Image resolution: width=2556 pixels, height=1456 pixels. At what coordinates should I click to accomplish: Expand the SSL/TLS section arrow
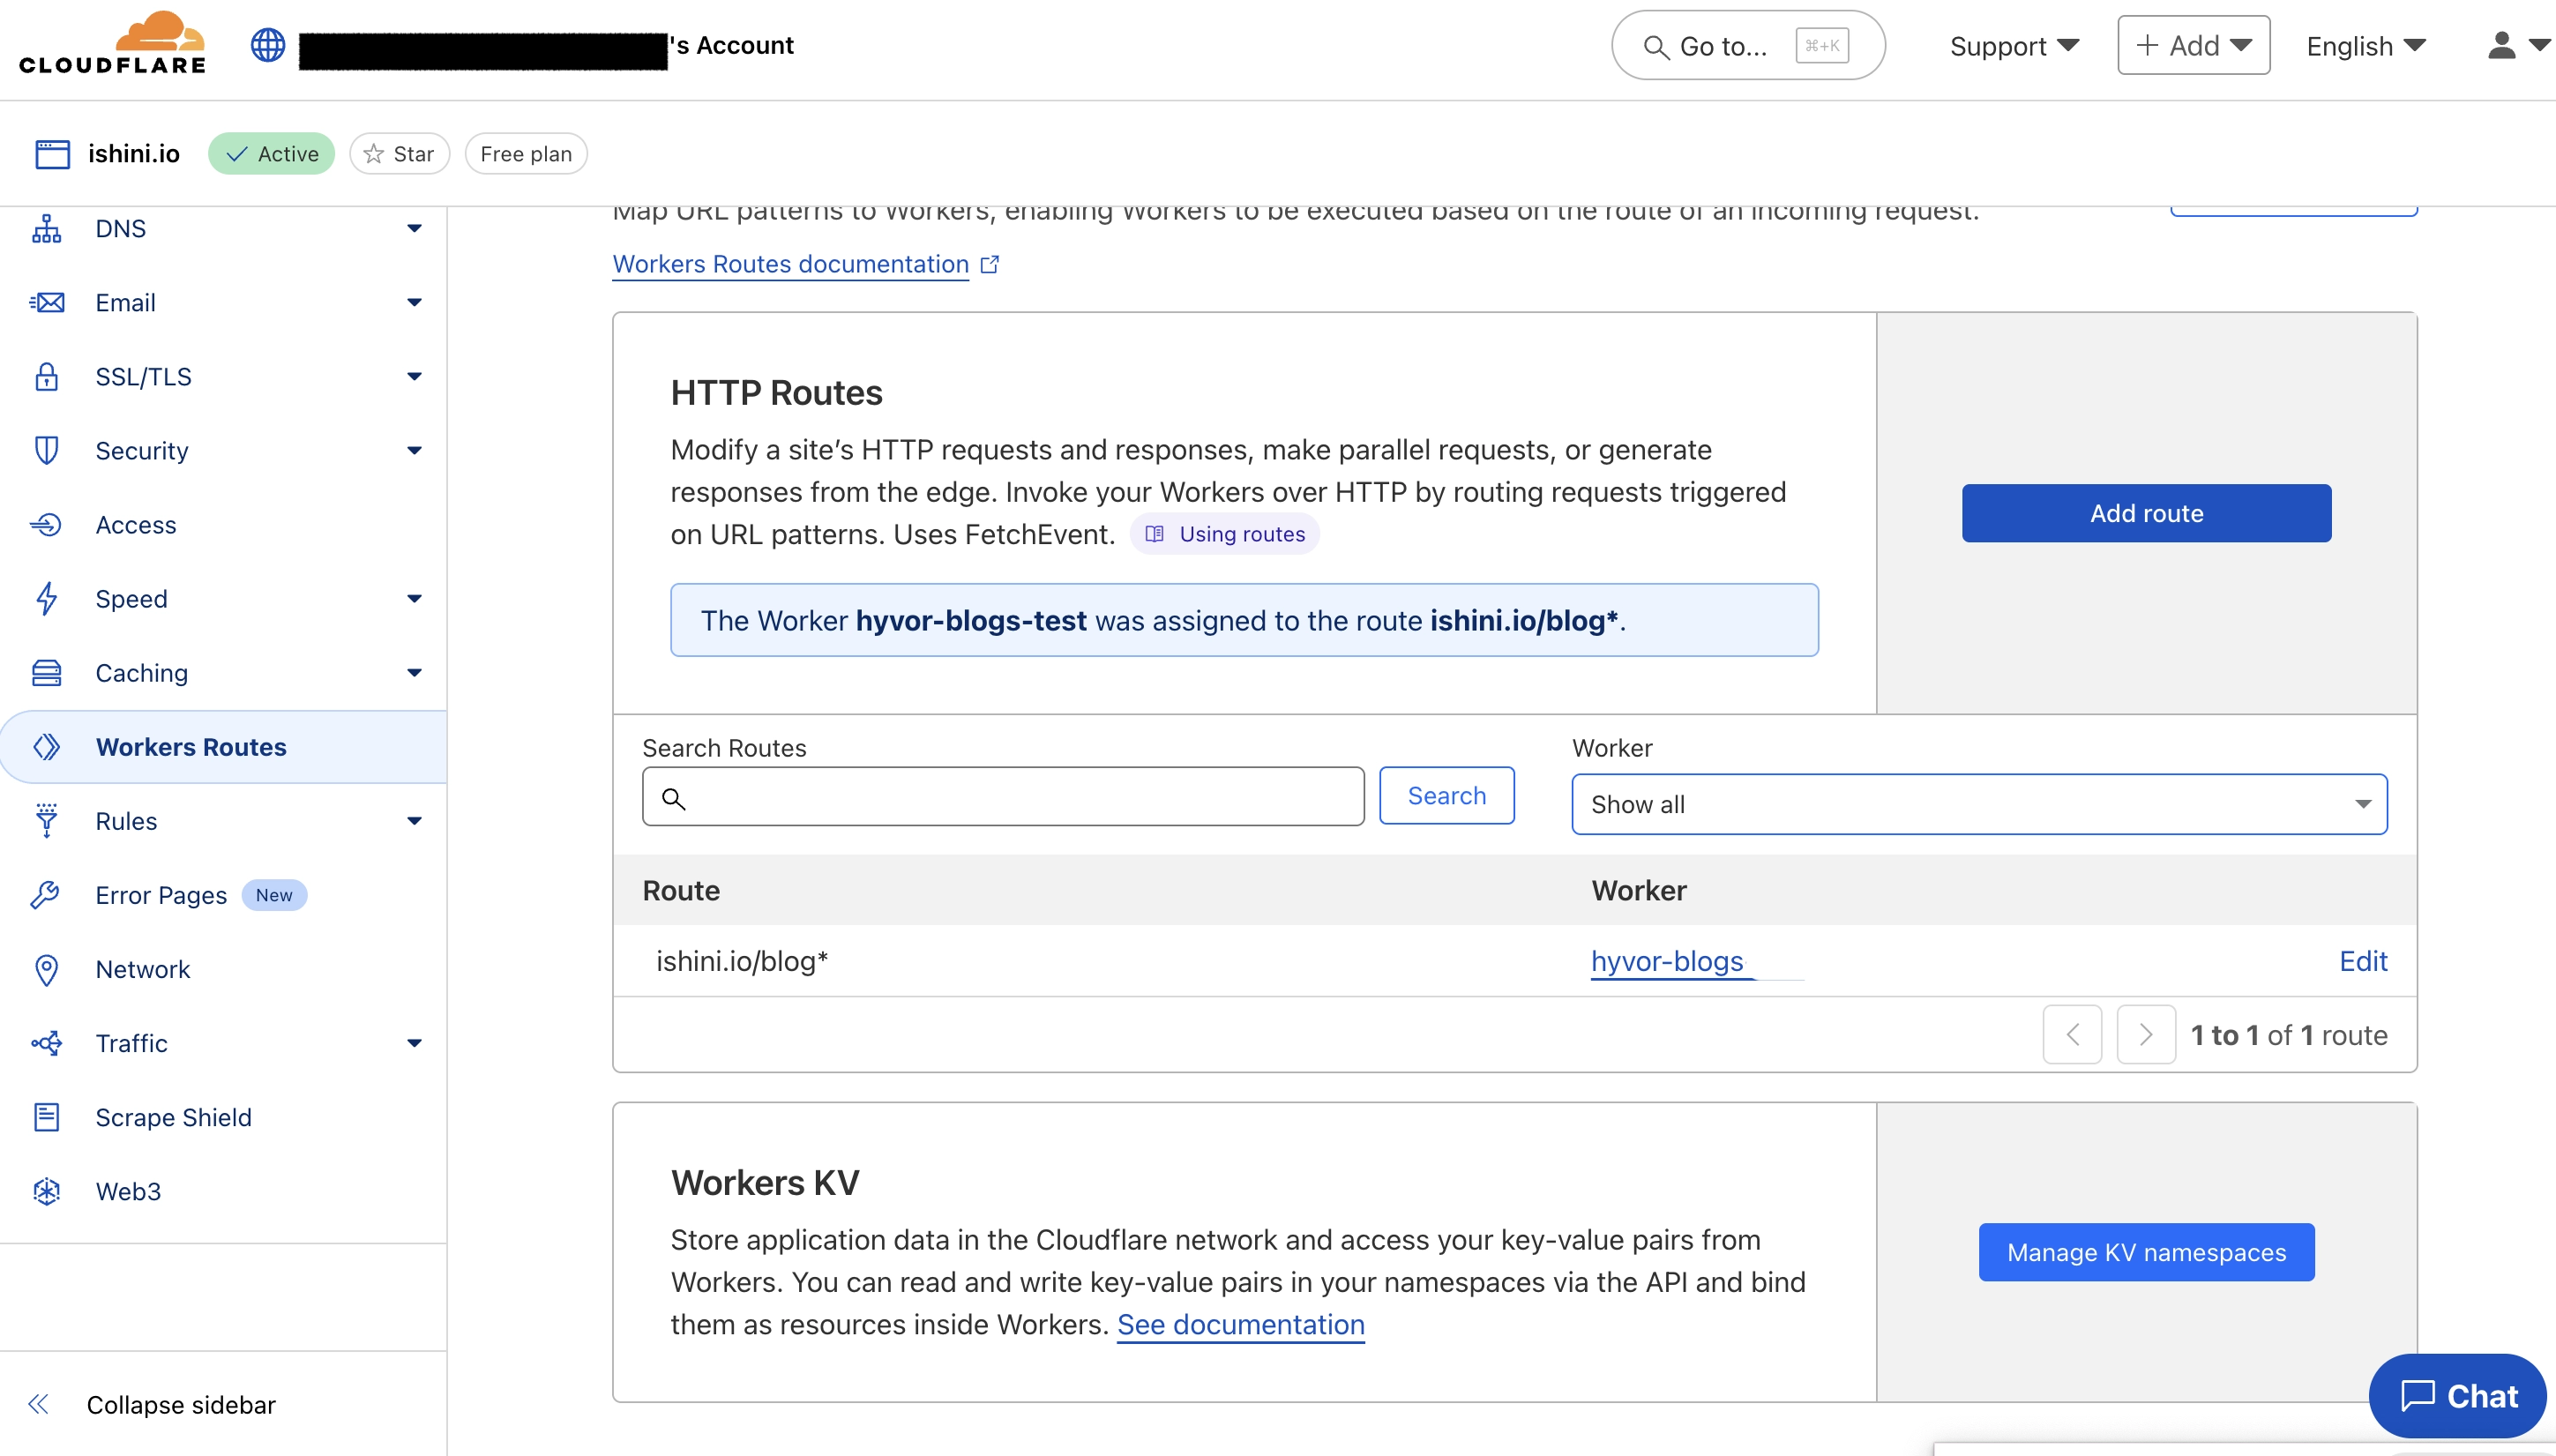[414, 376]
